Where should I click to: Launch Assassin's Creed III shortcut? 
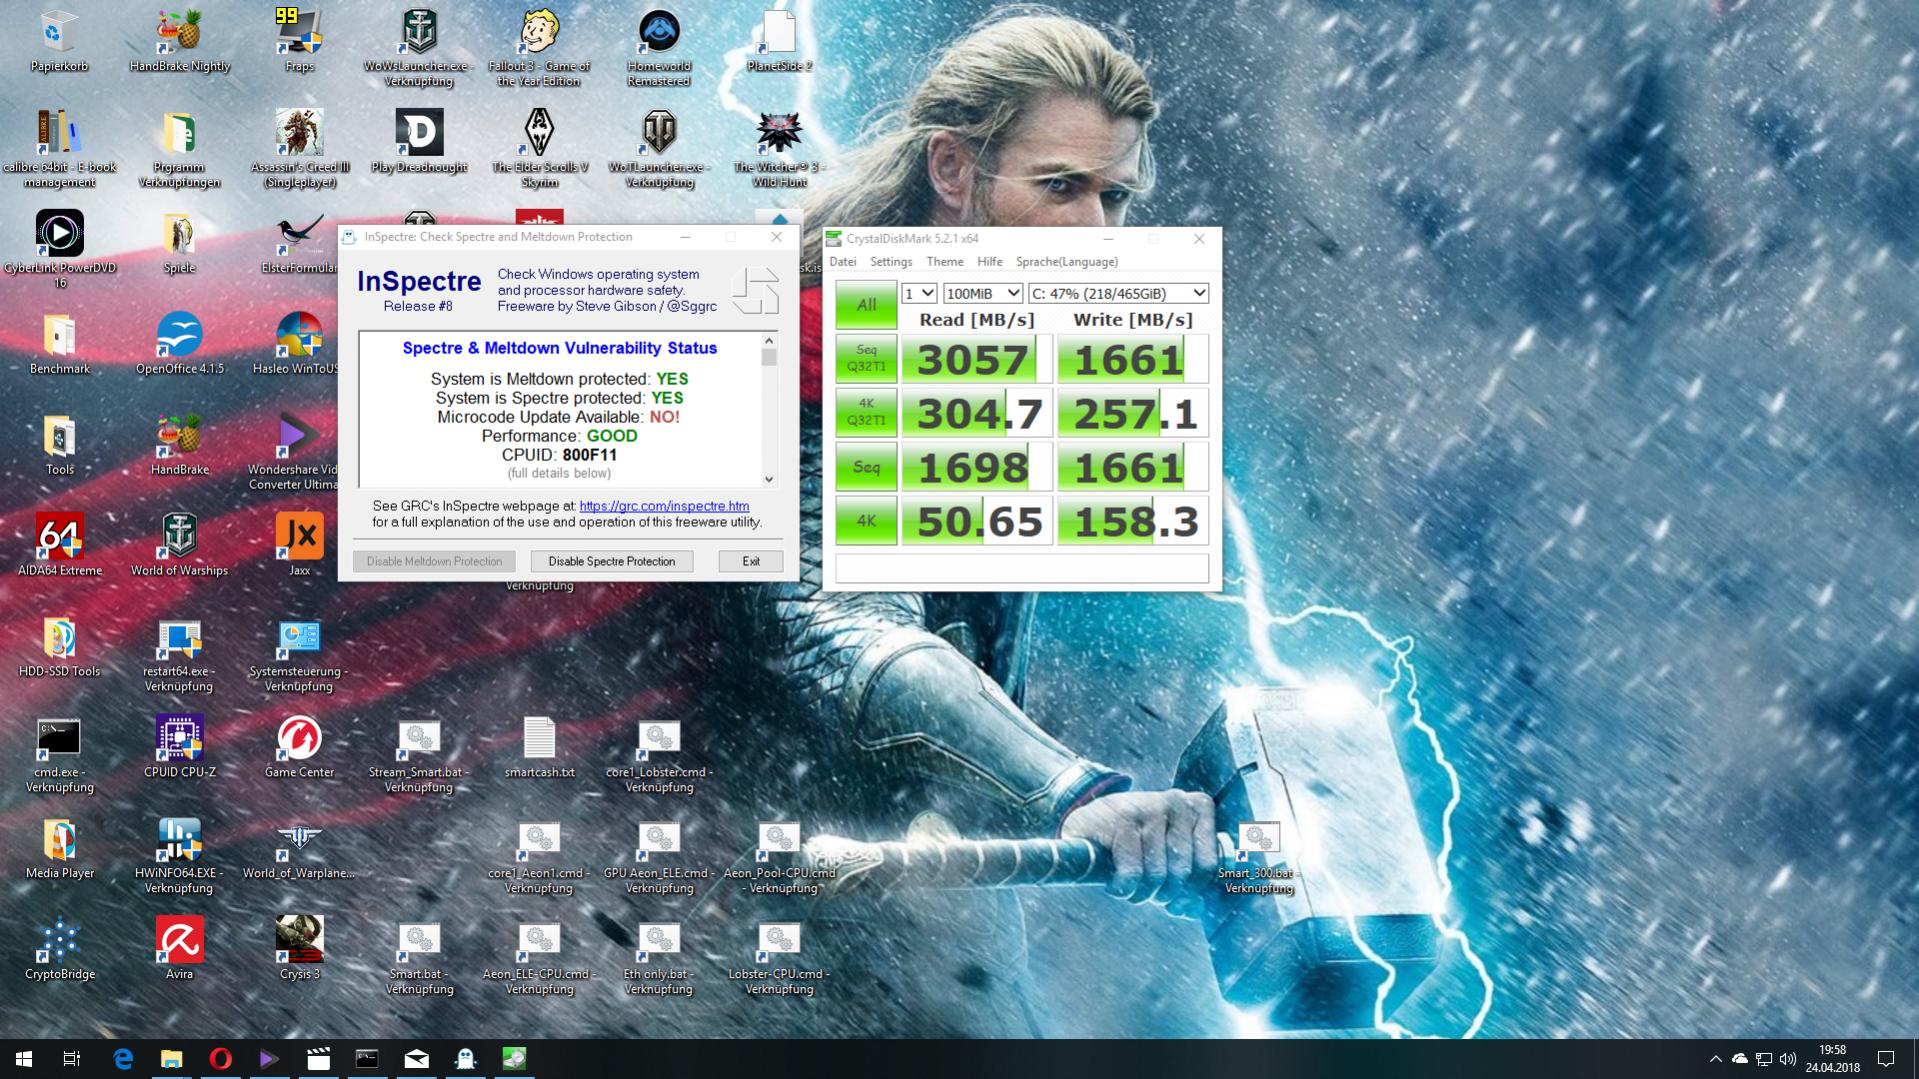[299, 148]
